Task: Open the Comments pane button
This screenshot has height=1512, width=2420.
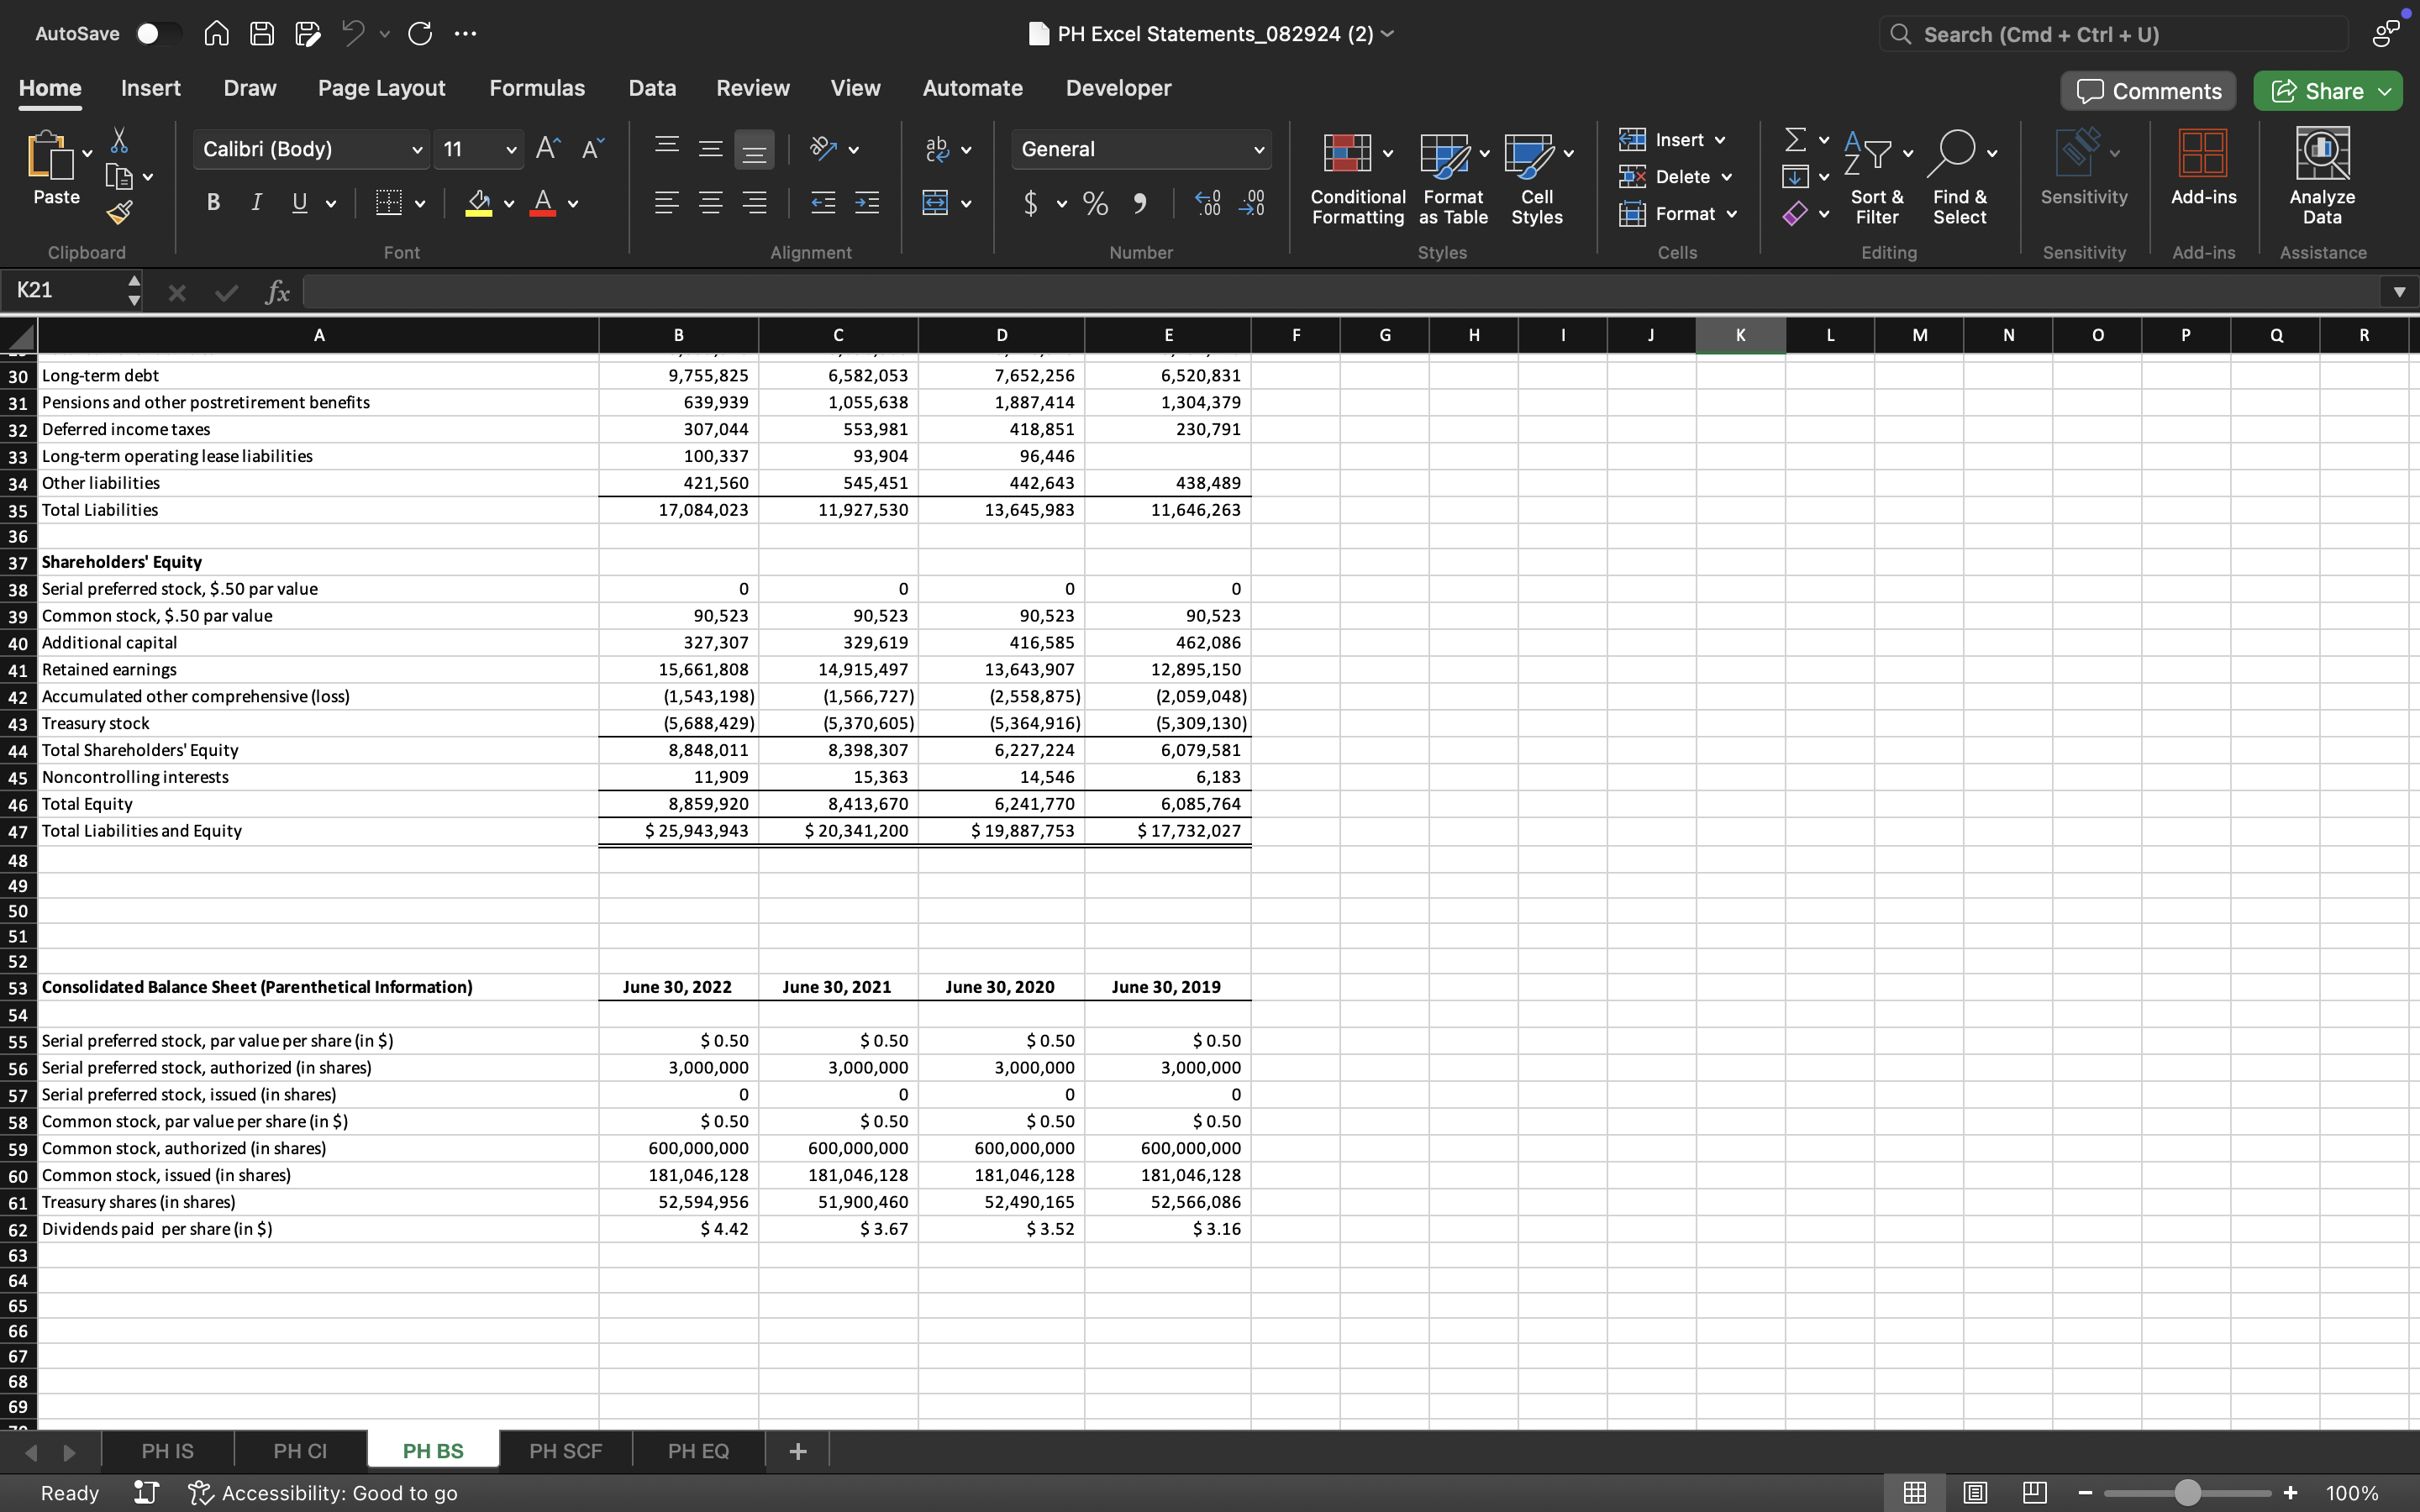Action: coord(2147,91)
